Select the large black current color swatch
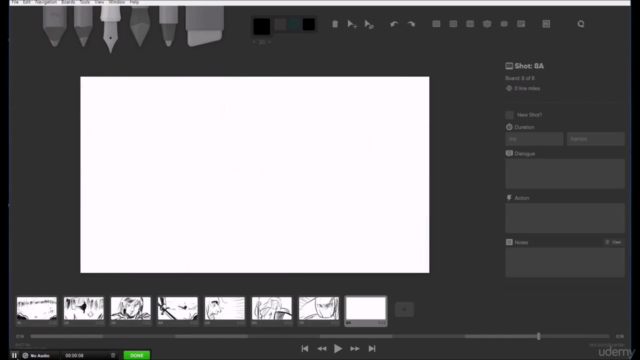The image size is (640, 360). 262,26
